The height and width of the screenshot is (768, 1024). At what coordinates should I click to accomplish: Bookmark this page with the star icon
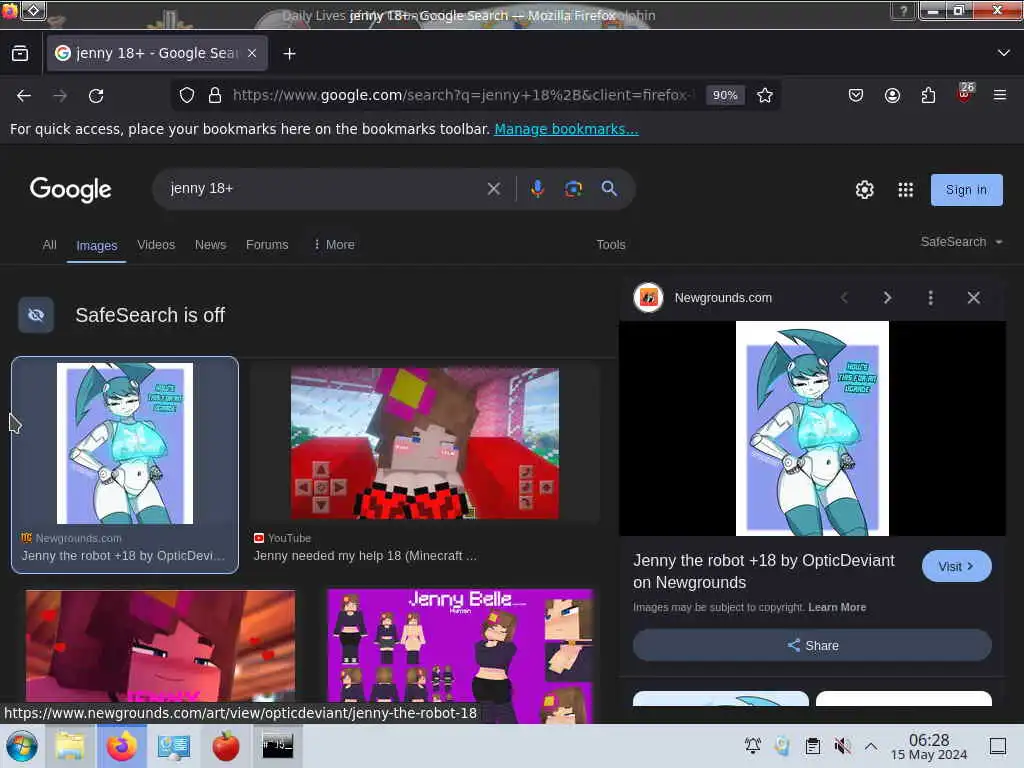tap(765, 95)
